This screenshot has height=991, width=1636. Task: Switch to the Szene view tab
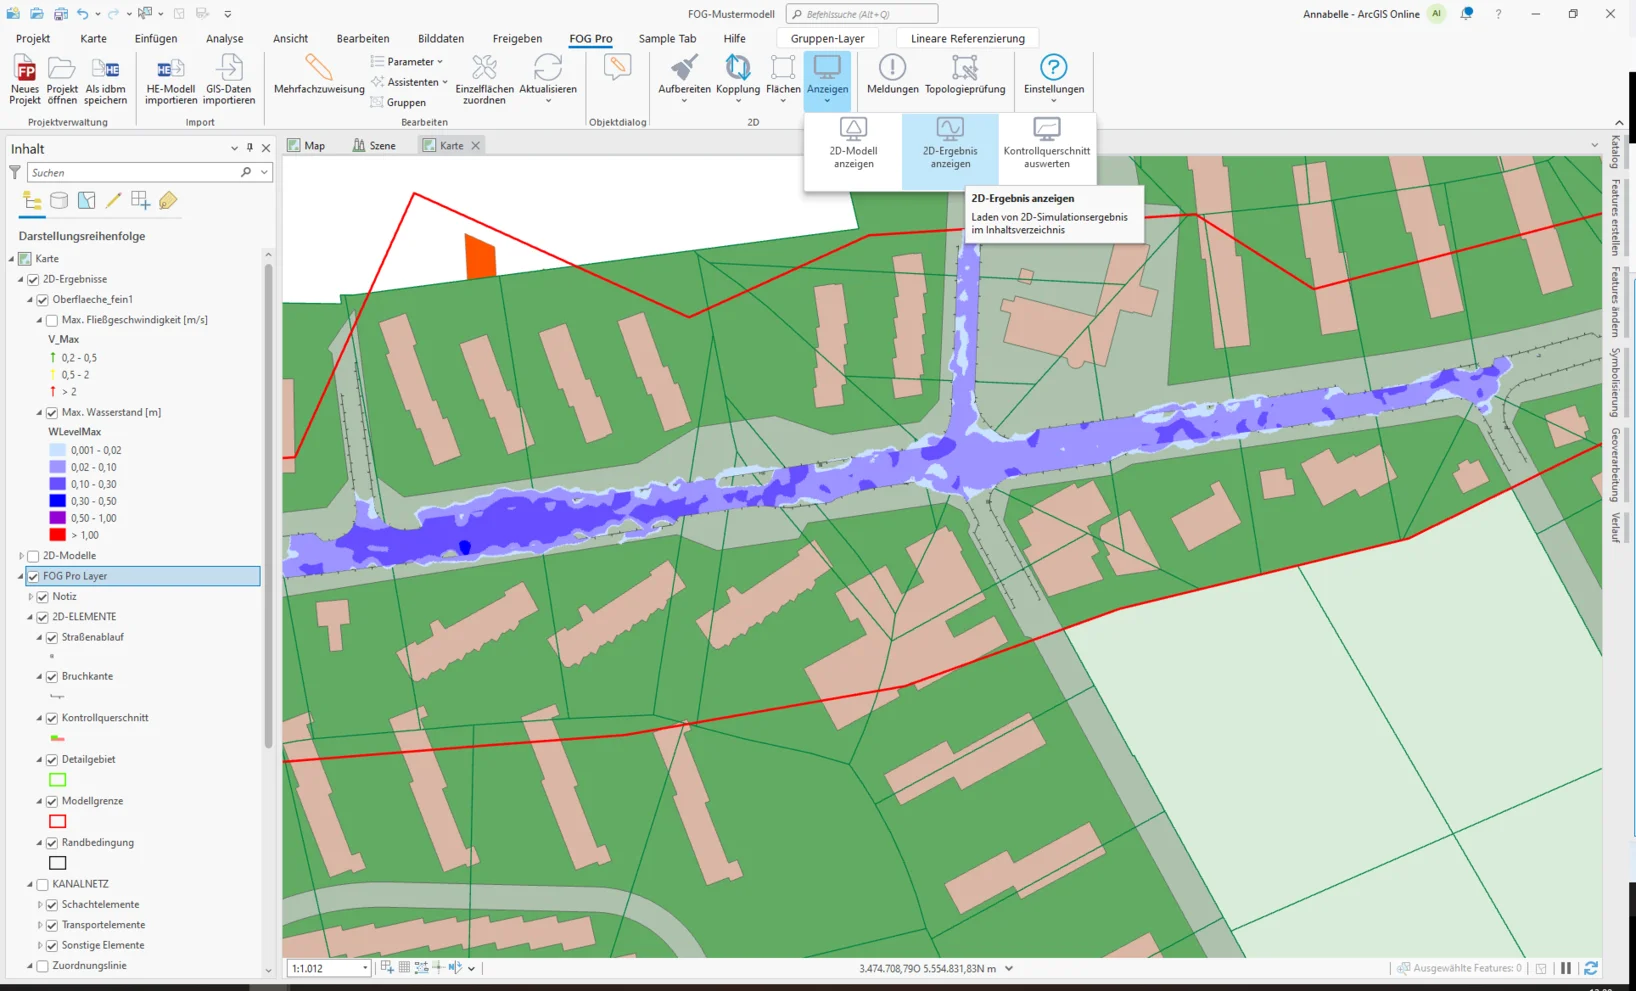point(374,145)
